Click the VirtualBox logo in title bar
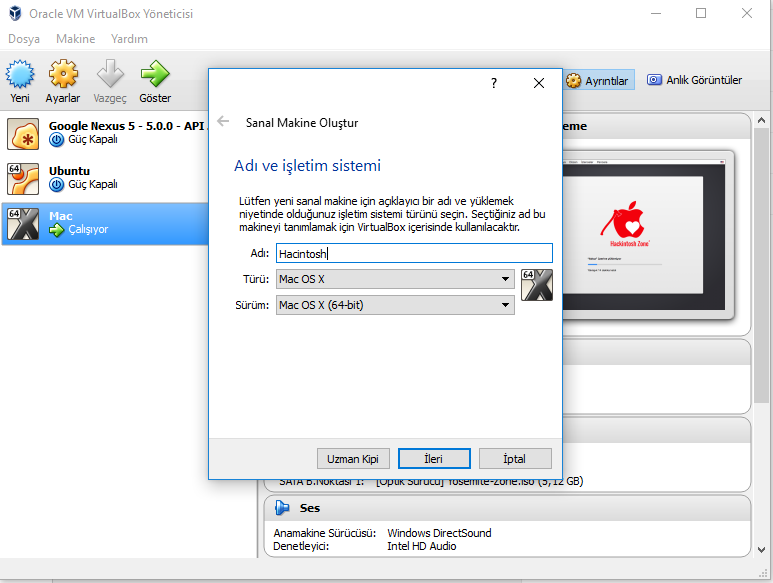 [15, 13]
